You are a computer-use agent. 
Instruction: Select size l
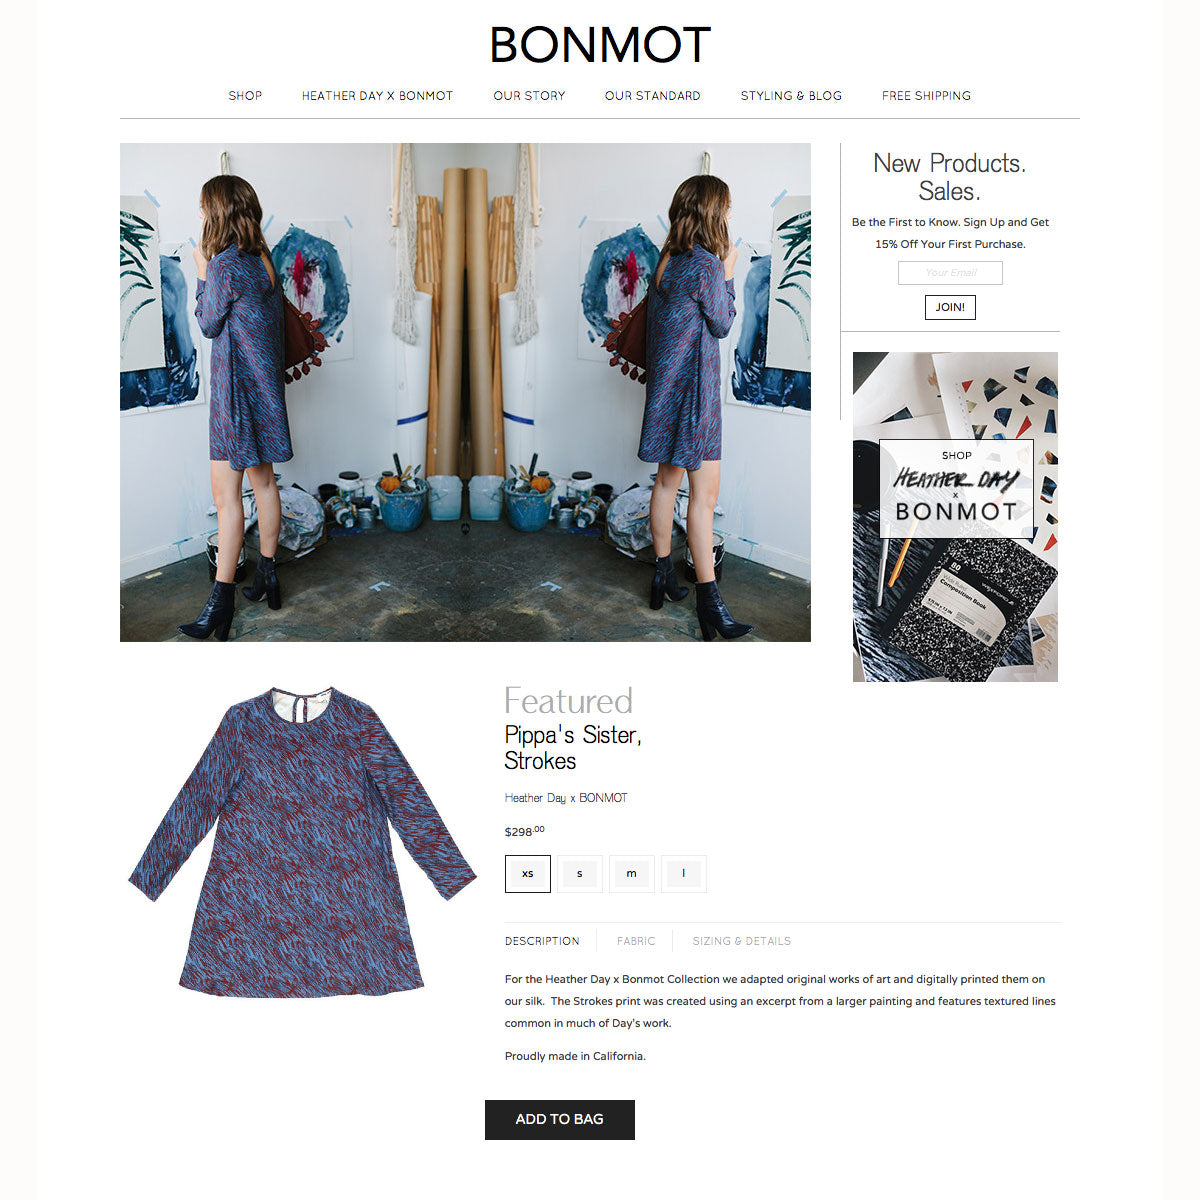tap(684, 874)
